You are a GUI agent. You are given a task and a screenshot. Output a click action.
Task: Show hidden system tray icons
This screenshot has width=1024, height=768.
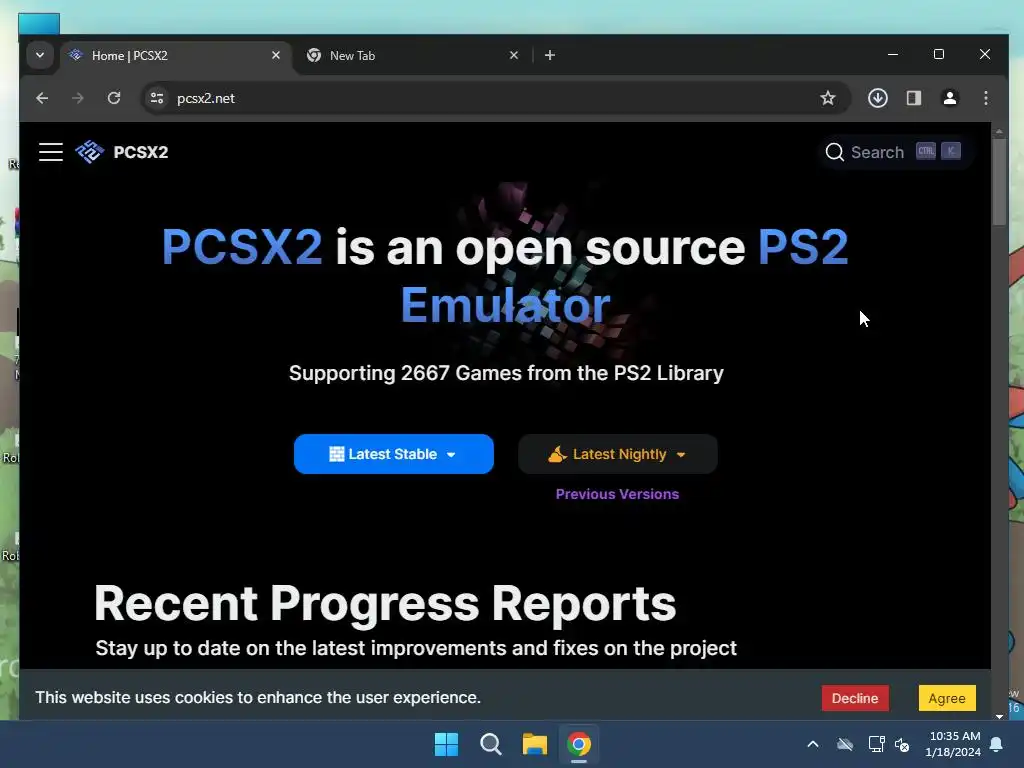[813, 744]
